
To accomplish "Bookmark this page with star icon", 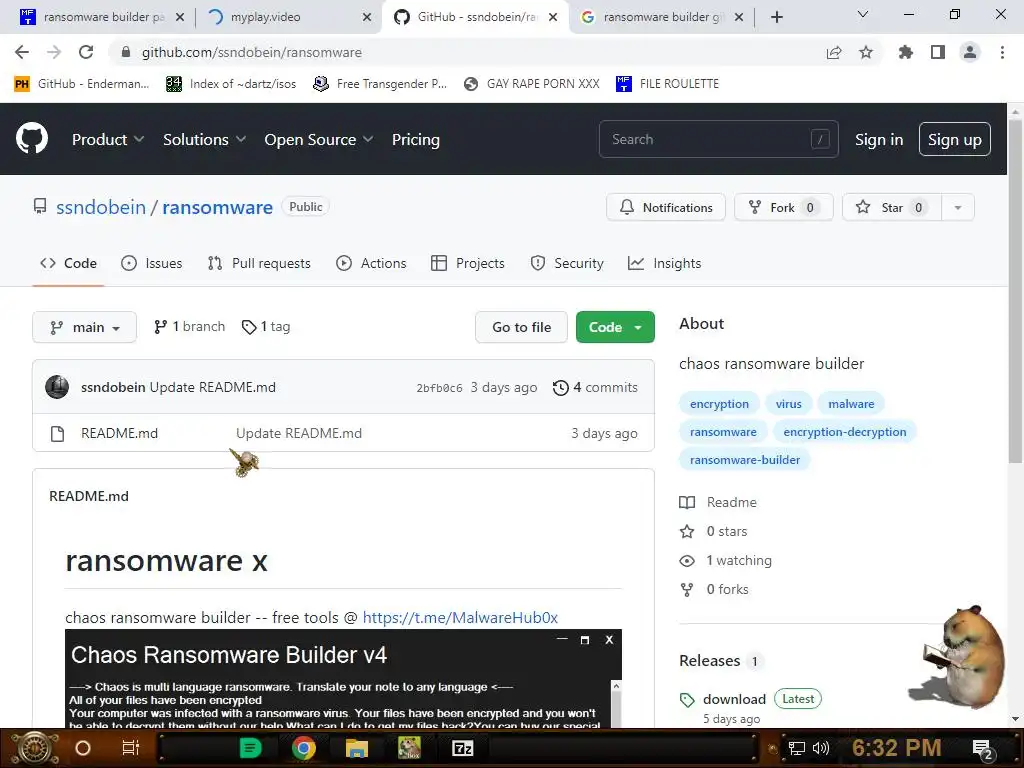I will pyautogui.click(x=866, y=52).
